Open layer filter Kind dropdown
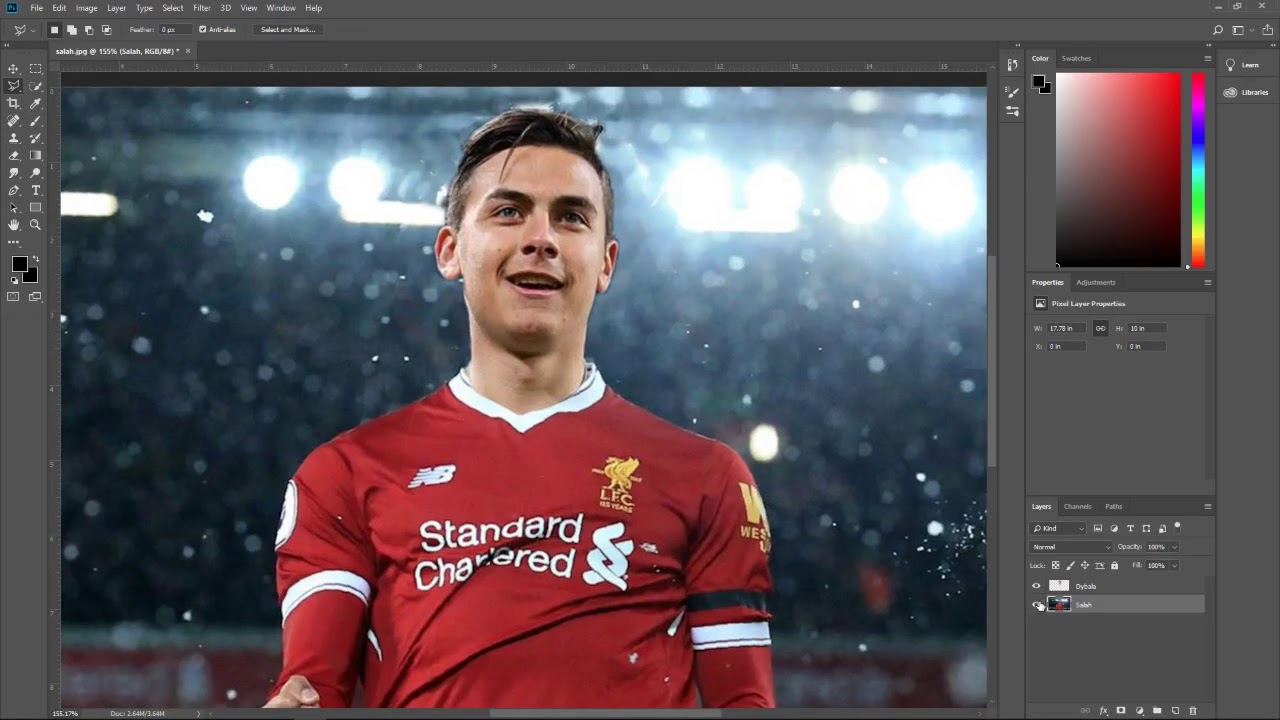This screenshot has height=720, width=1280. coord(1059,528)
